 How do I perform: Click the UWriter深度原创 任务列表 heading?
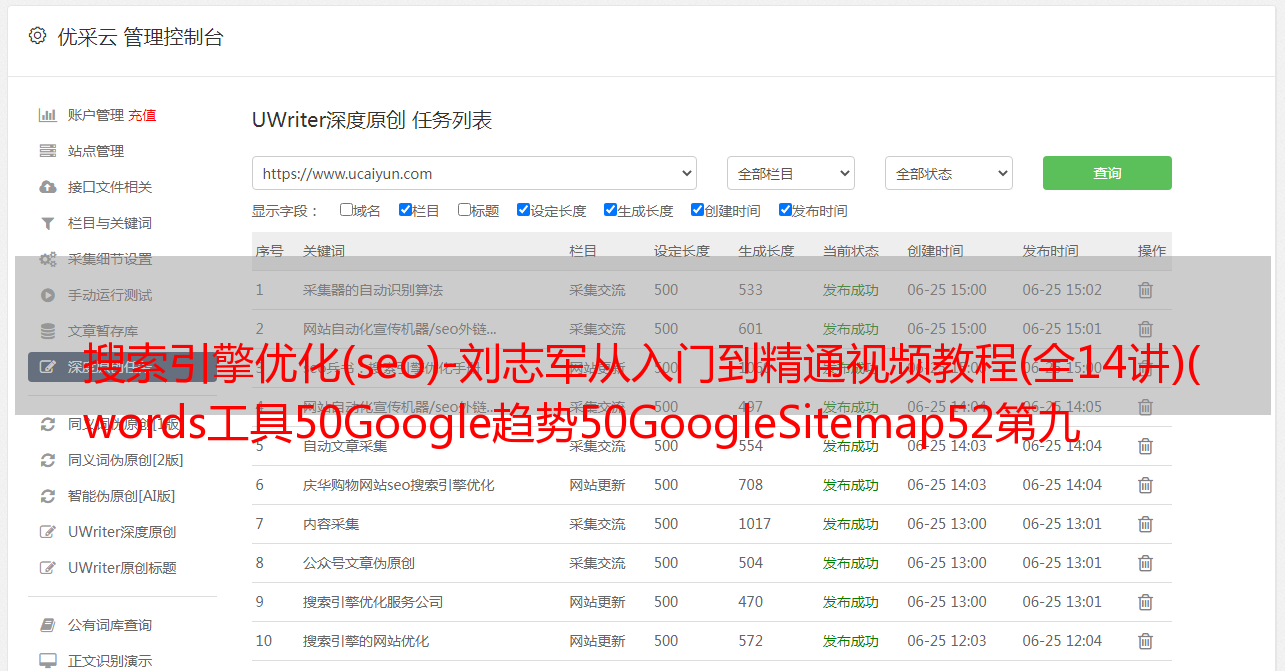(x=372, y=120)
